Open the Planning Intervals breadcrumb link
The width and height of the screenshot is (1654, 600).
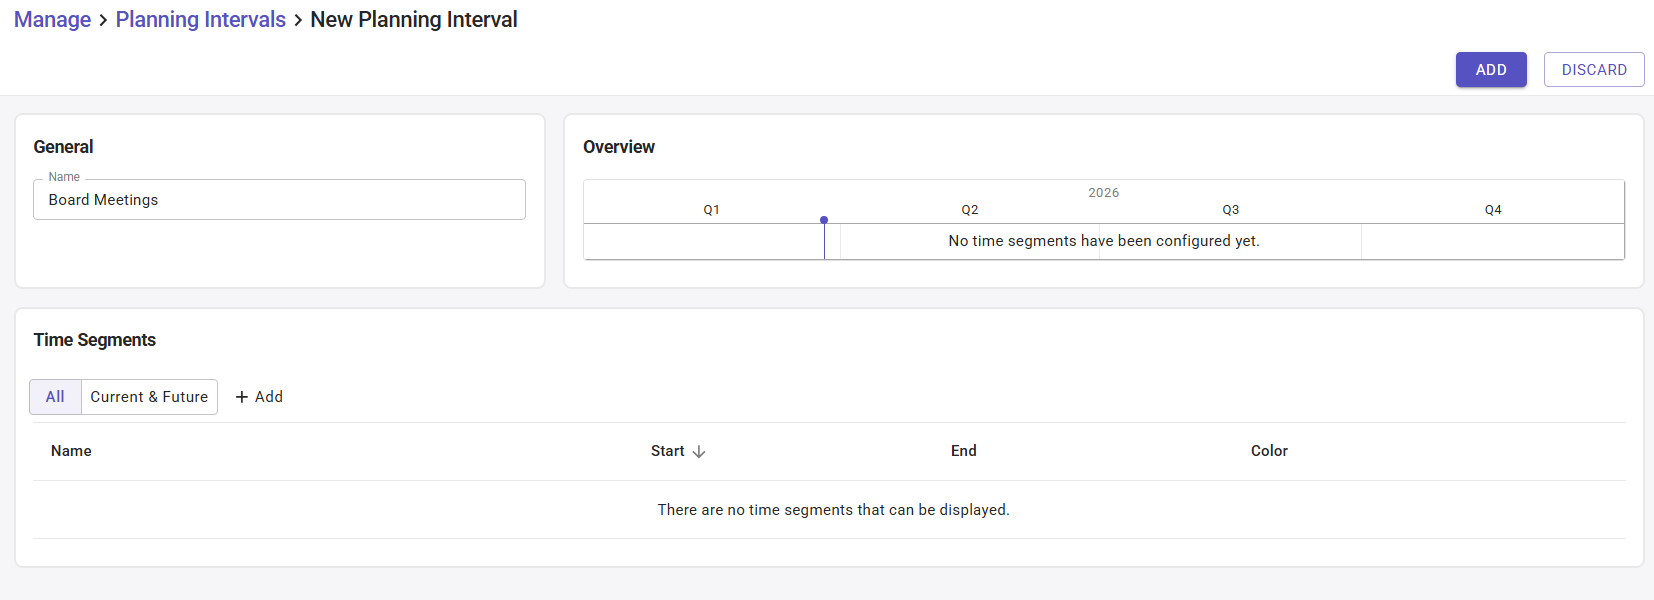coord(200,20)
